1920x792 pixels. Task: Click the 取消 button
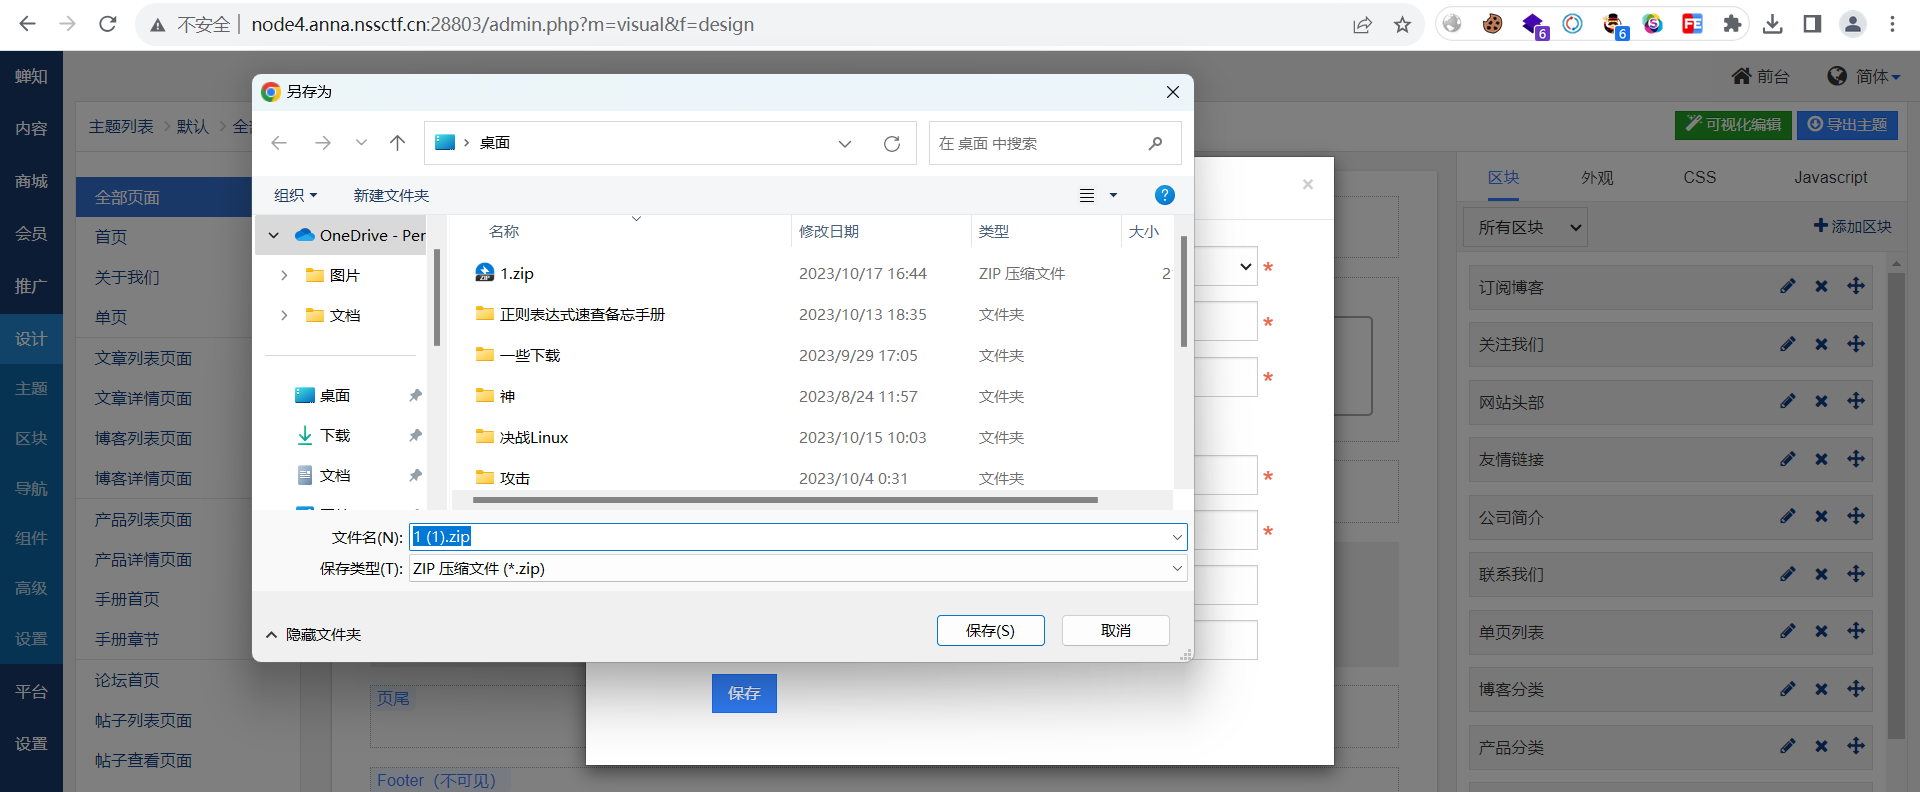tap(1115, 630)
